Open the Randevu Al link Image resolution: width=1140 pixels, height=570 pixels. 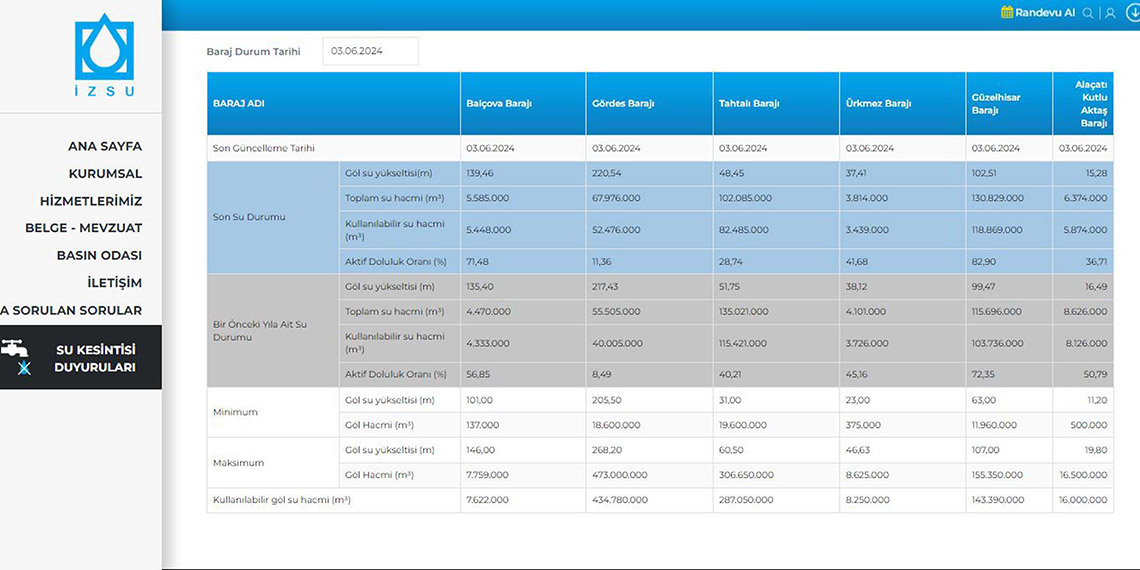pos(1044,13)
